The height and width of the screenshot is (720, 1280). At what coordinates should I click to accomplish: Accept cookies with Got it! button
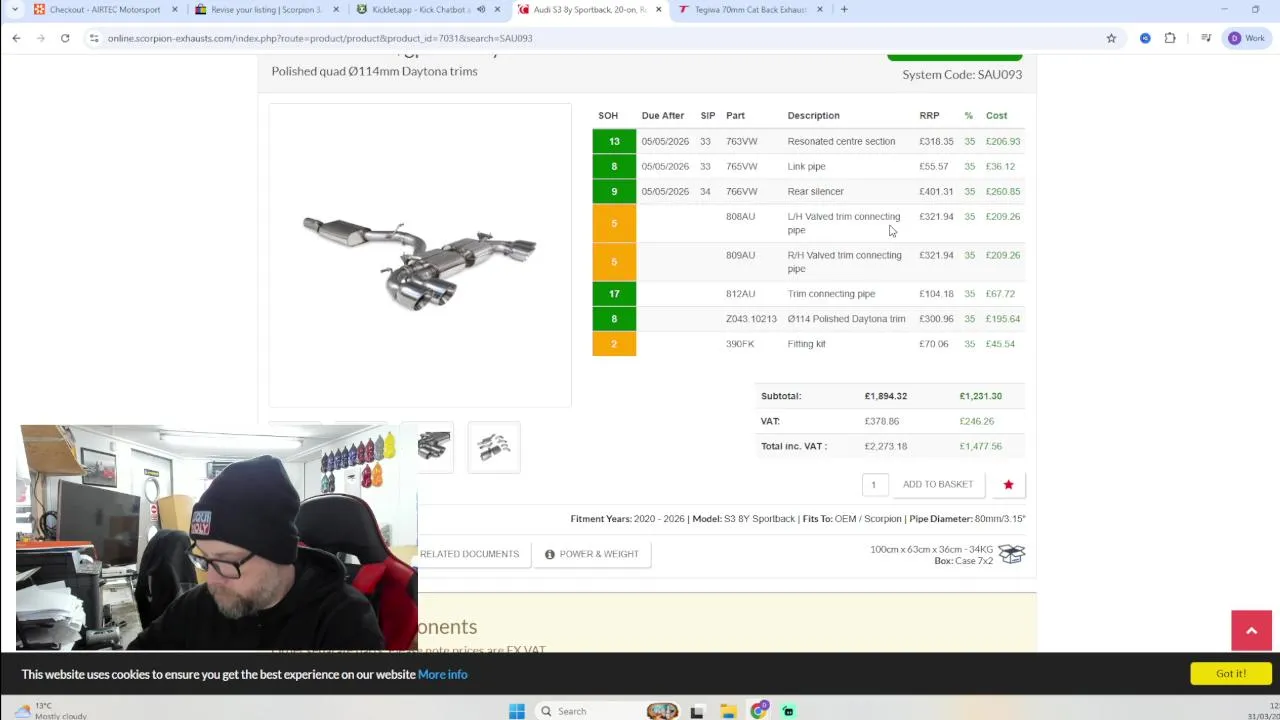point(1231,674)
